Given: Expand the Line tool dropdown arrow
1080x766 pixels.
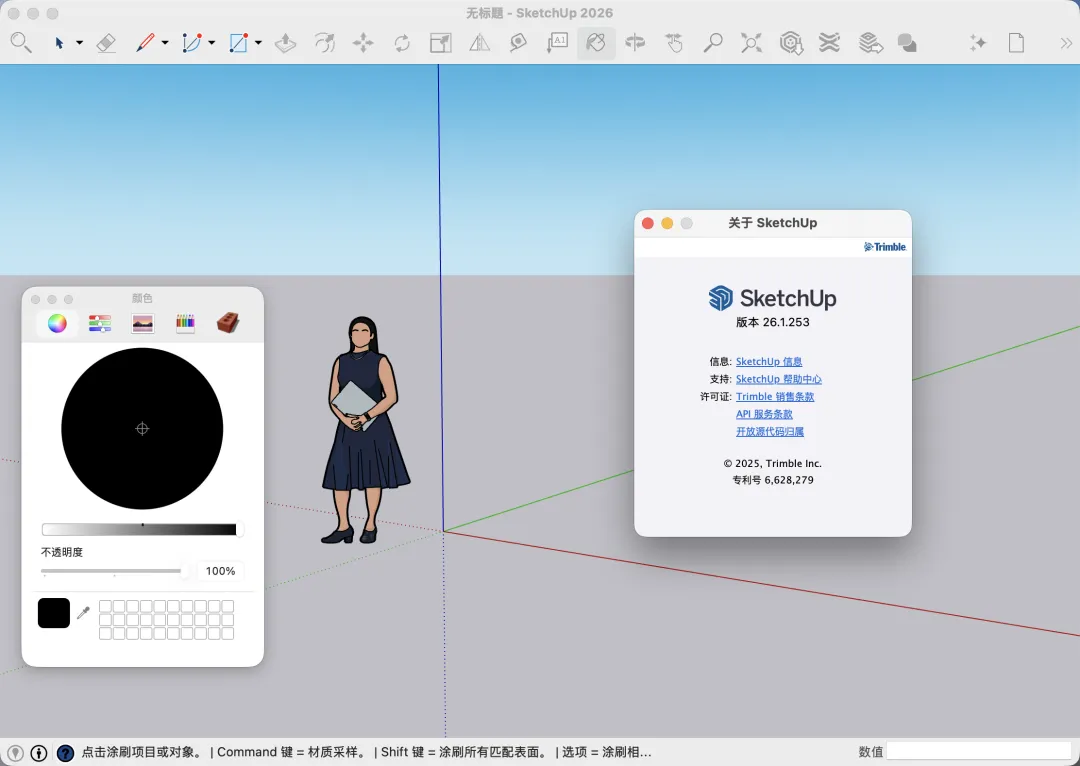Looking at the screenshot, I should click(x=165, y=43).
